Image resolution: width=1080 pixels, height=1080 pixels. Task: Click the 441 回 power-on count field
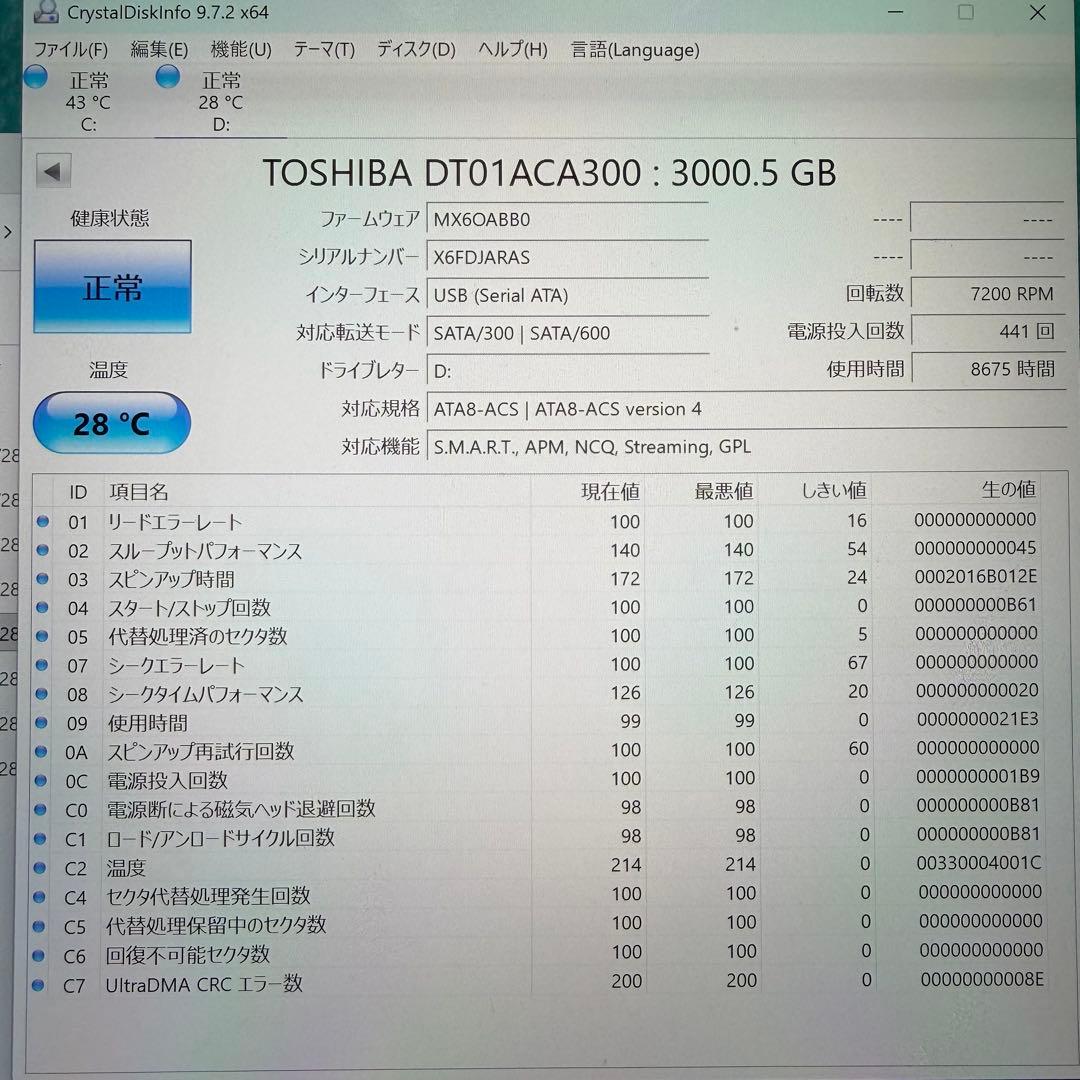tap(988, 331)
